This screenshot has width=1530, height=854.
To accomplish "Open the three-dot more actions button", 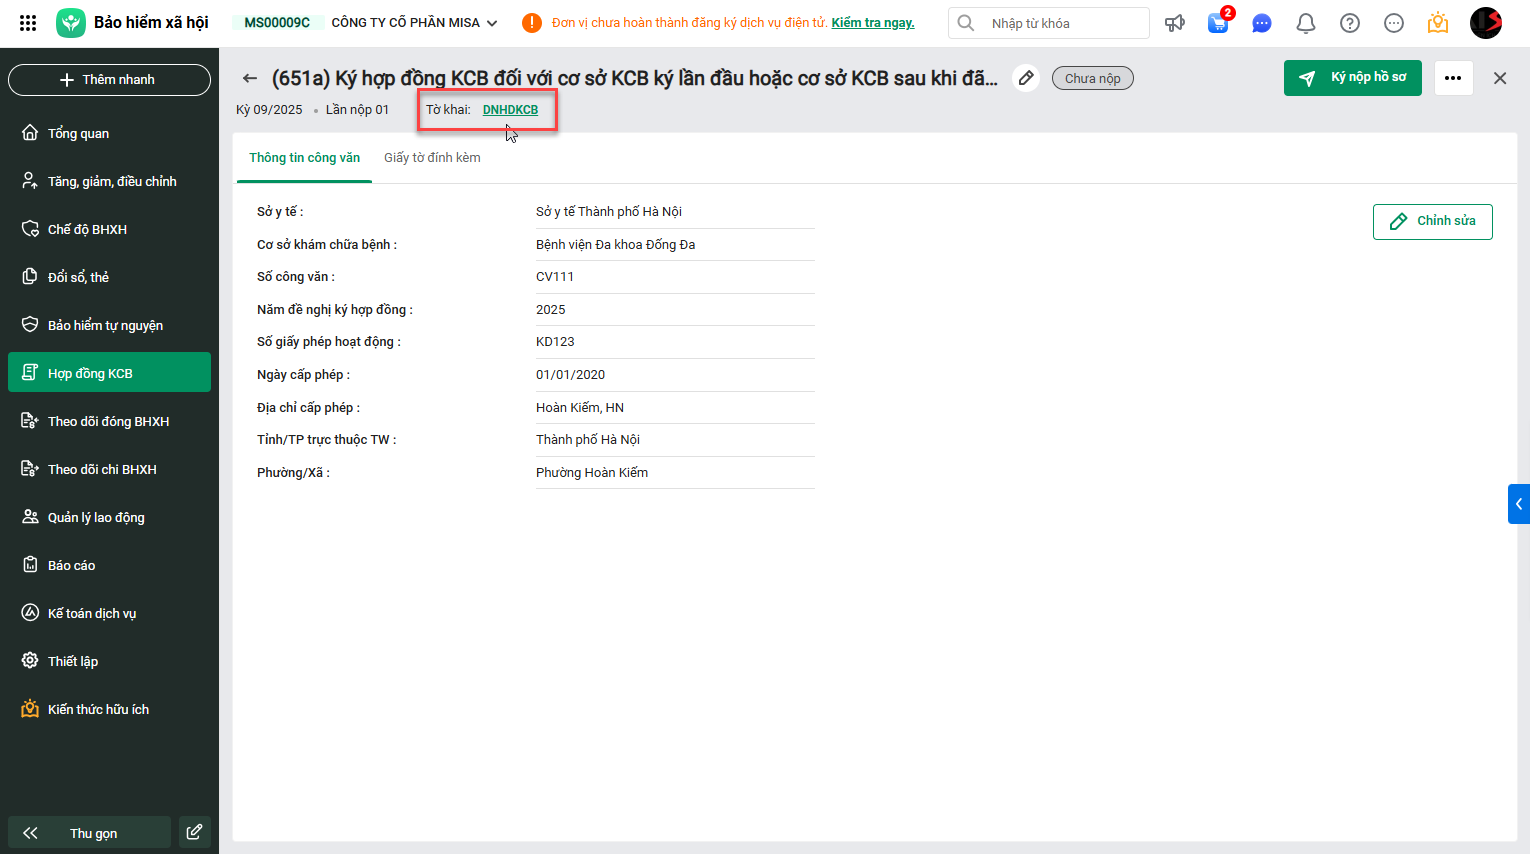I will click(1453, 78).
